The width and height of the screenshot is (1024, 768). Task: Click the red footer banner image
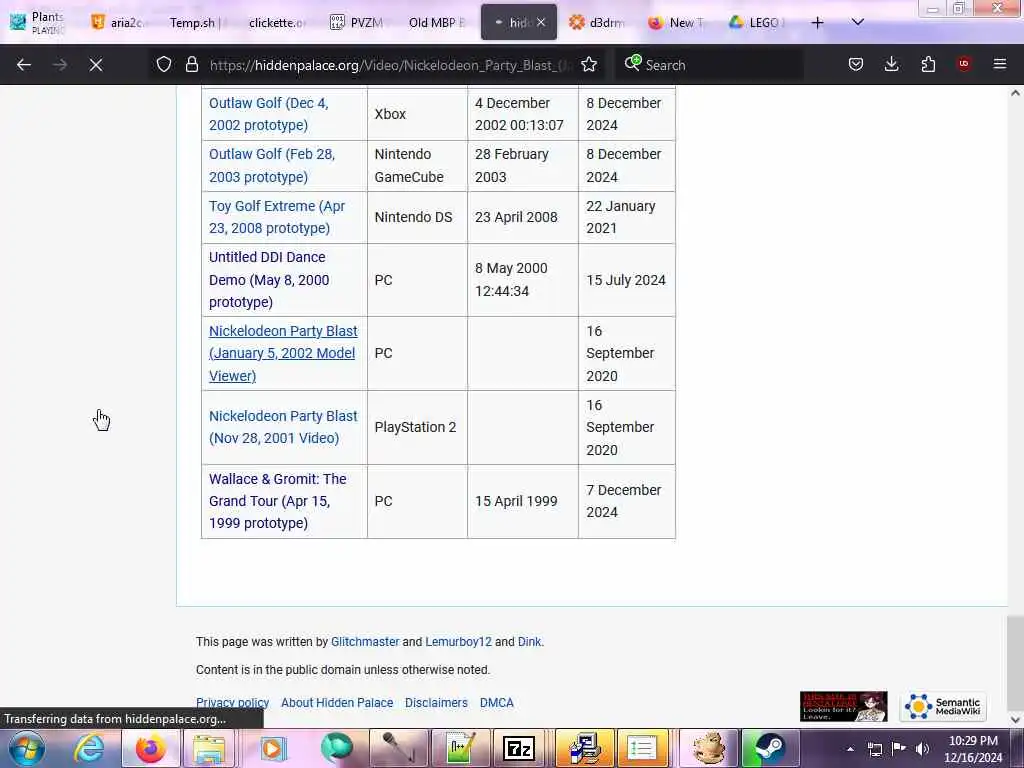click(x=843, y=706)
